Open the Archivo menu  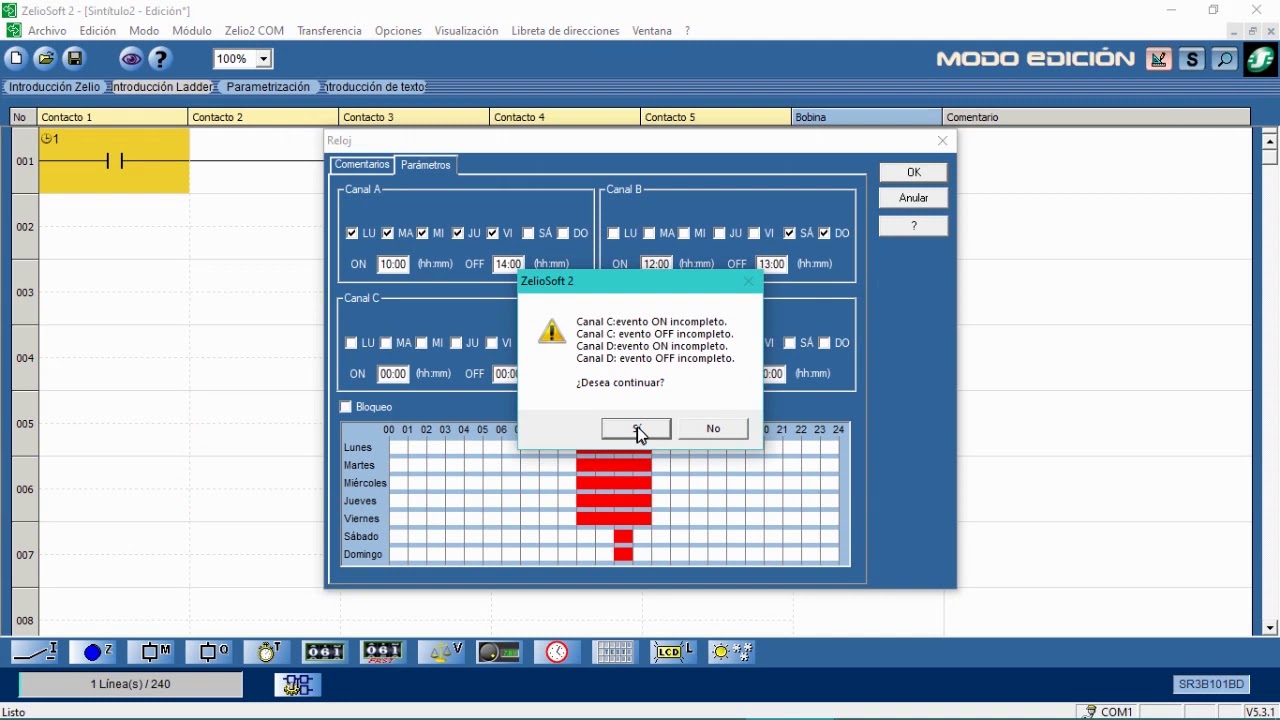[47, 31]
